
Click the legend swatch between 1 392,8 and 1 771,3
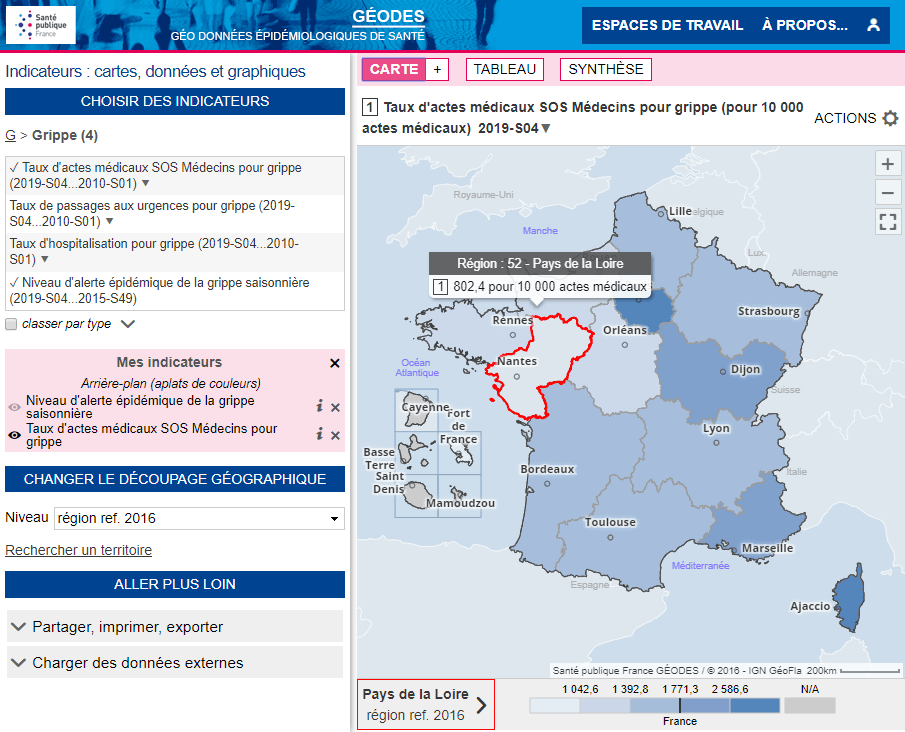click(x=655, y=705)
